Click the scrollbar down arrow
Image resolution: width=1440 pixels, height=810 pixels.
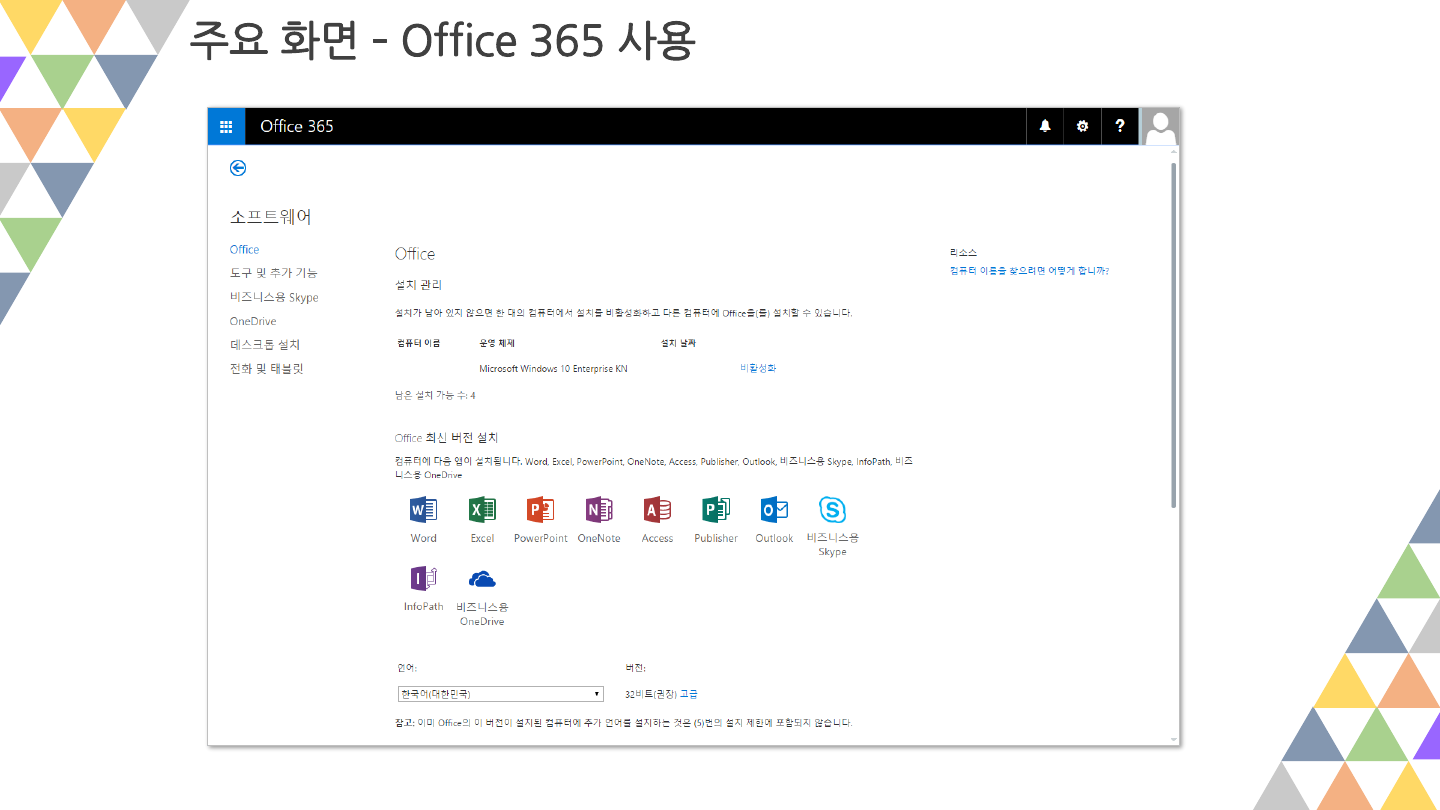coord(1174,740)
